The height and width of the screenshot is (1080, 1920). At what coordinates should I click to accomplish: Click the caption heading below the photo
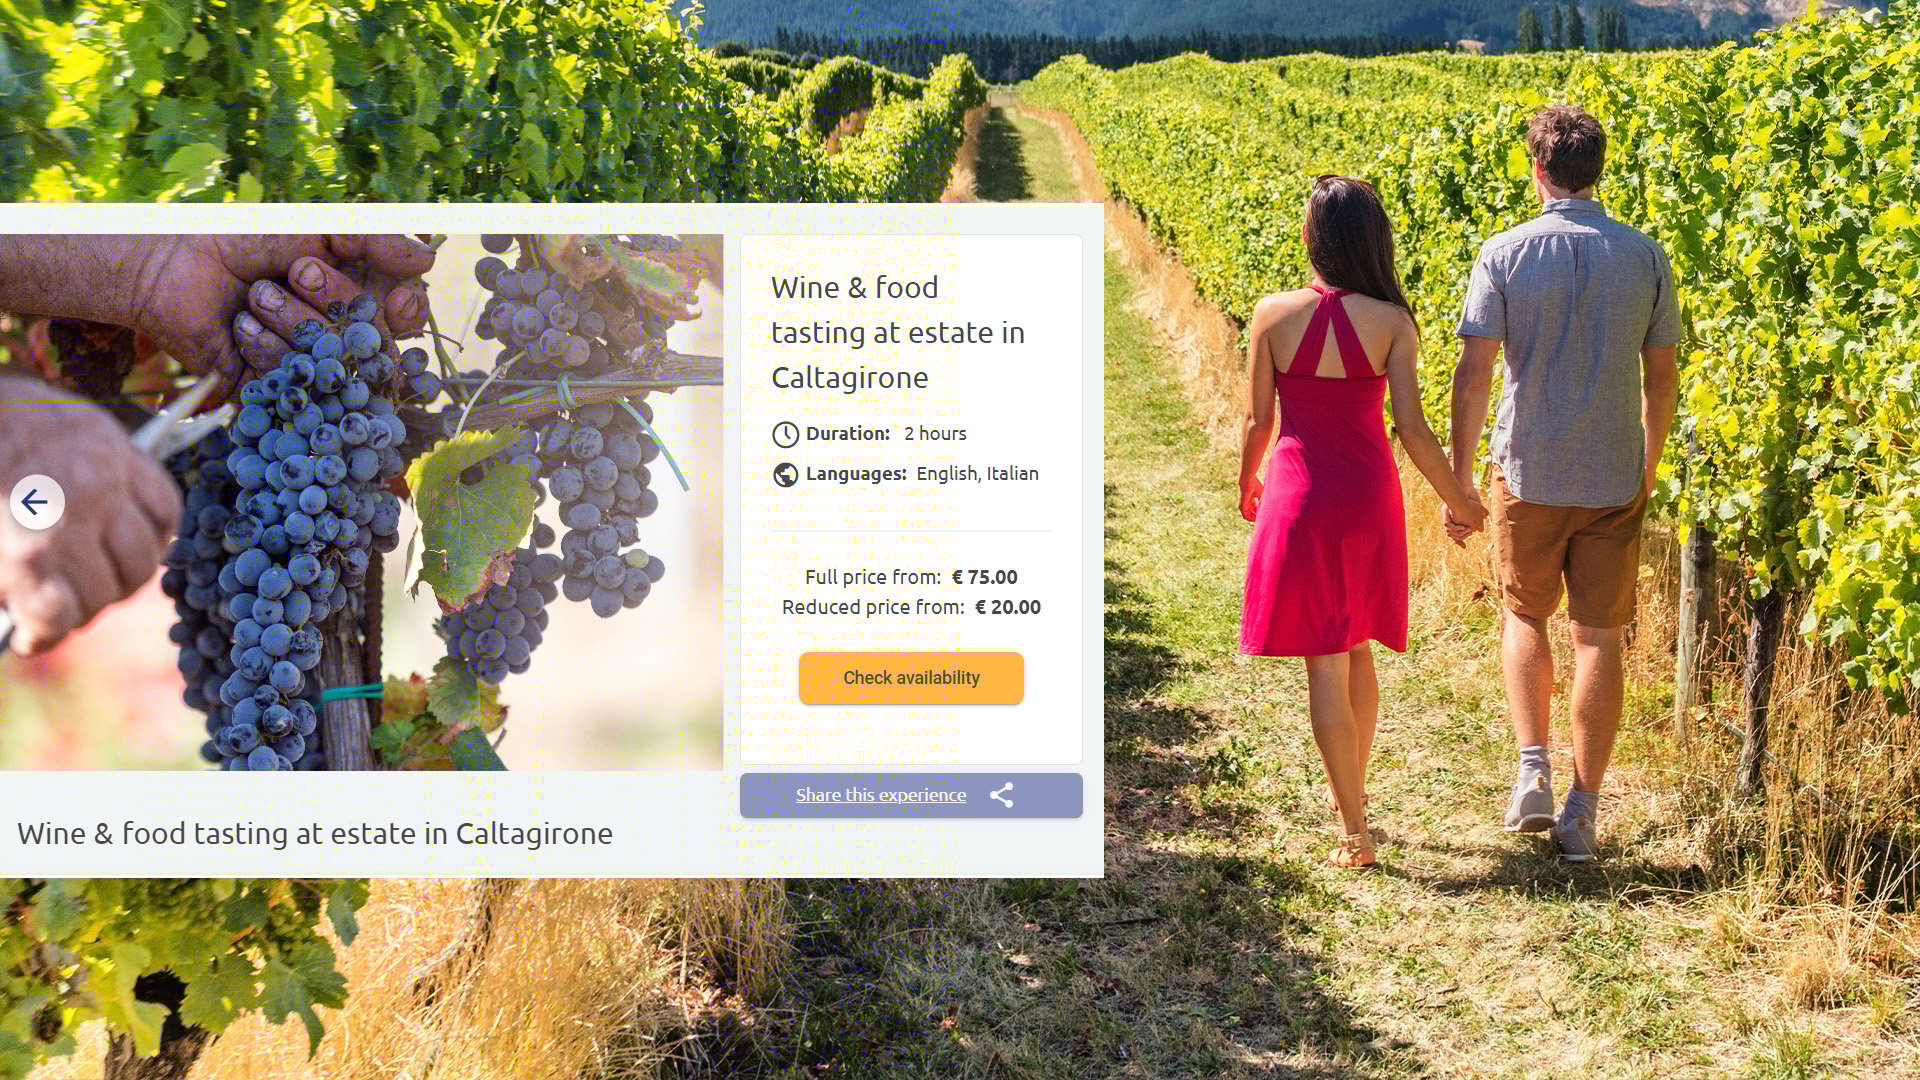315,833
